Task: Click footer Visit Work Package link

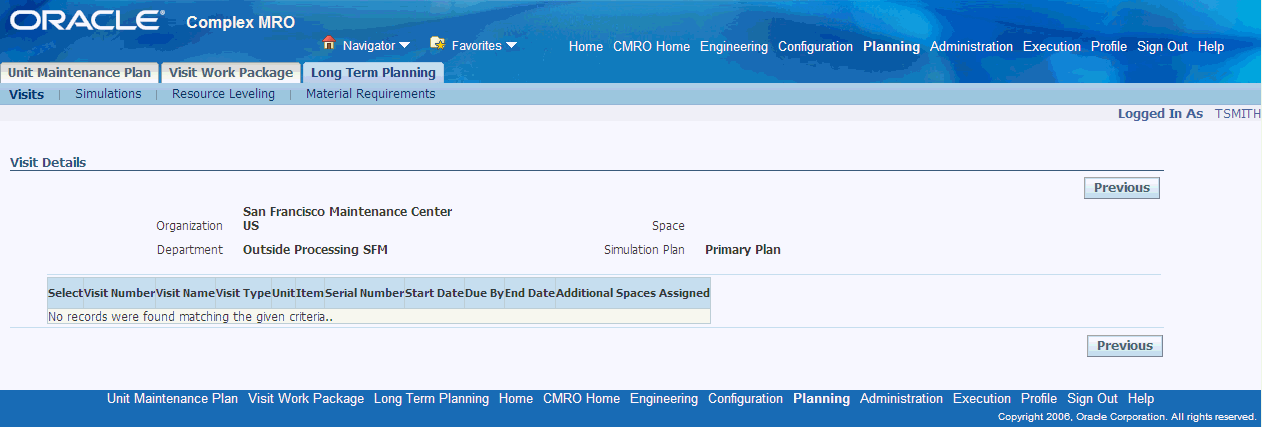Action: pos(306,398)
